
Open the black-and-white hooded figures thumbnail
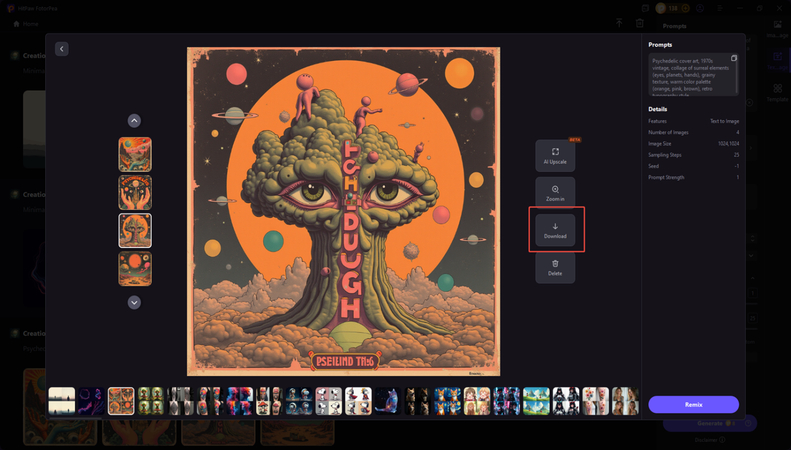[566, 401]
